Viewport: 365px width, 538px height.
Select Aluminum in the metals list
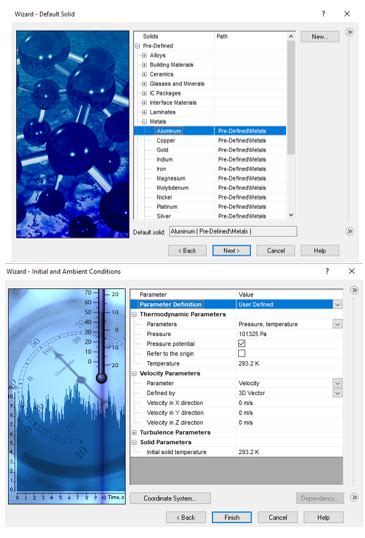click(168, 131)
